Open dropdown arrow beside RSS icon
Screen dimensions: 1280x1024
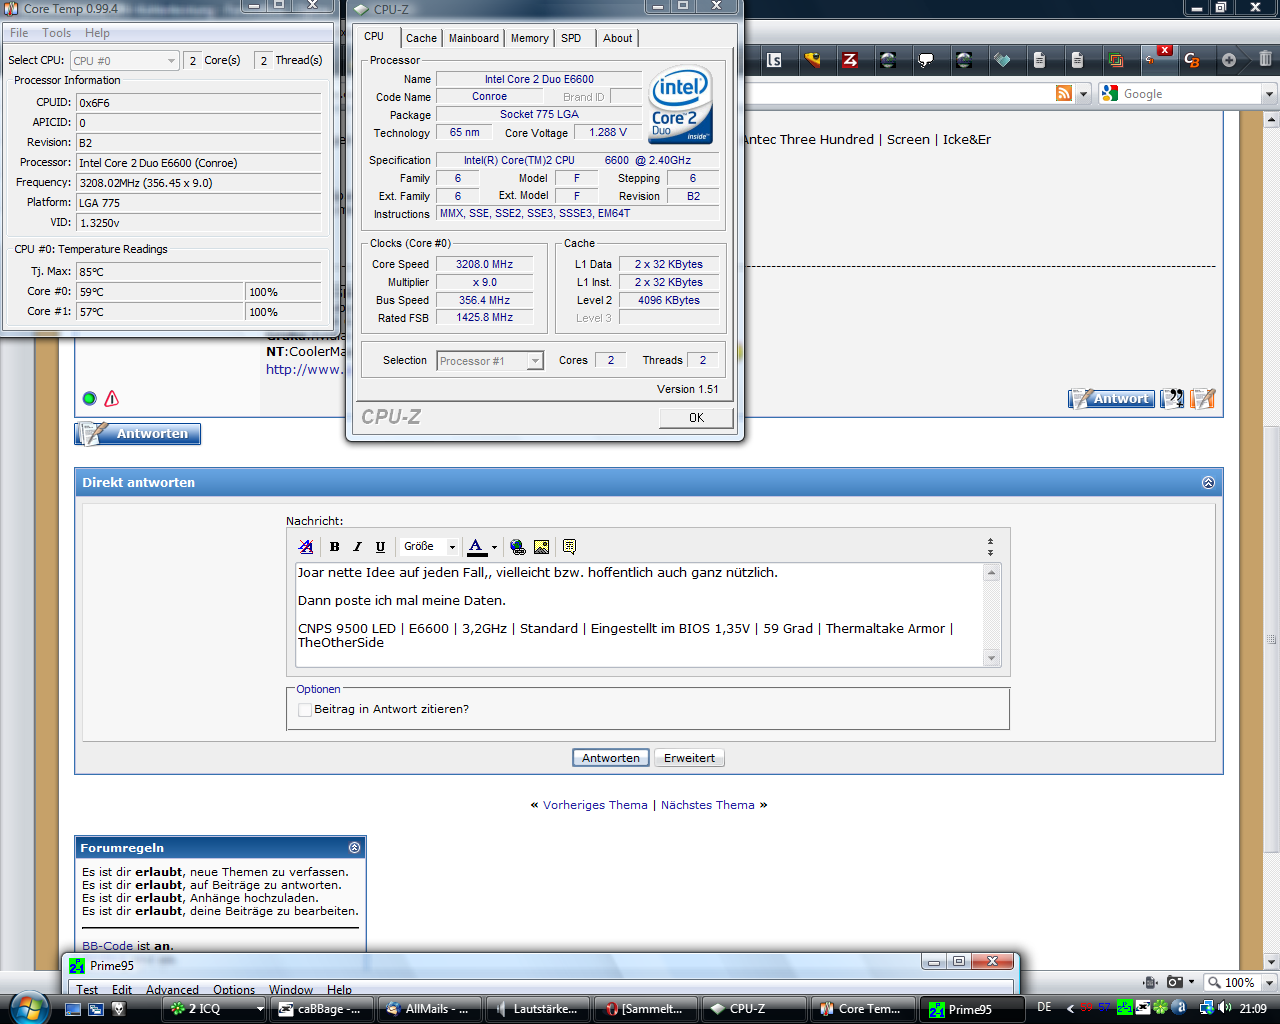(1083, 94)
